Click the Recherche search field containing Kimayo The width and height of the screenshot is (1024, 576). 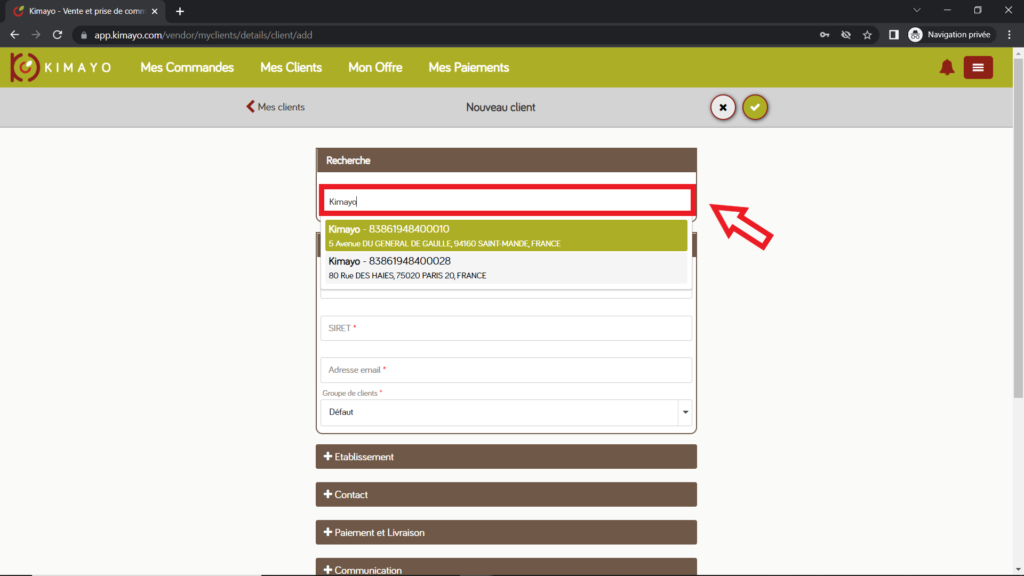click(x=506, y=201)
